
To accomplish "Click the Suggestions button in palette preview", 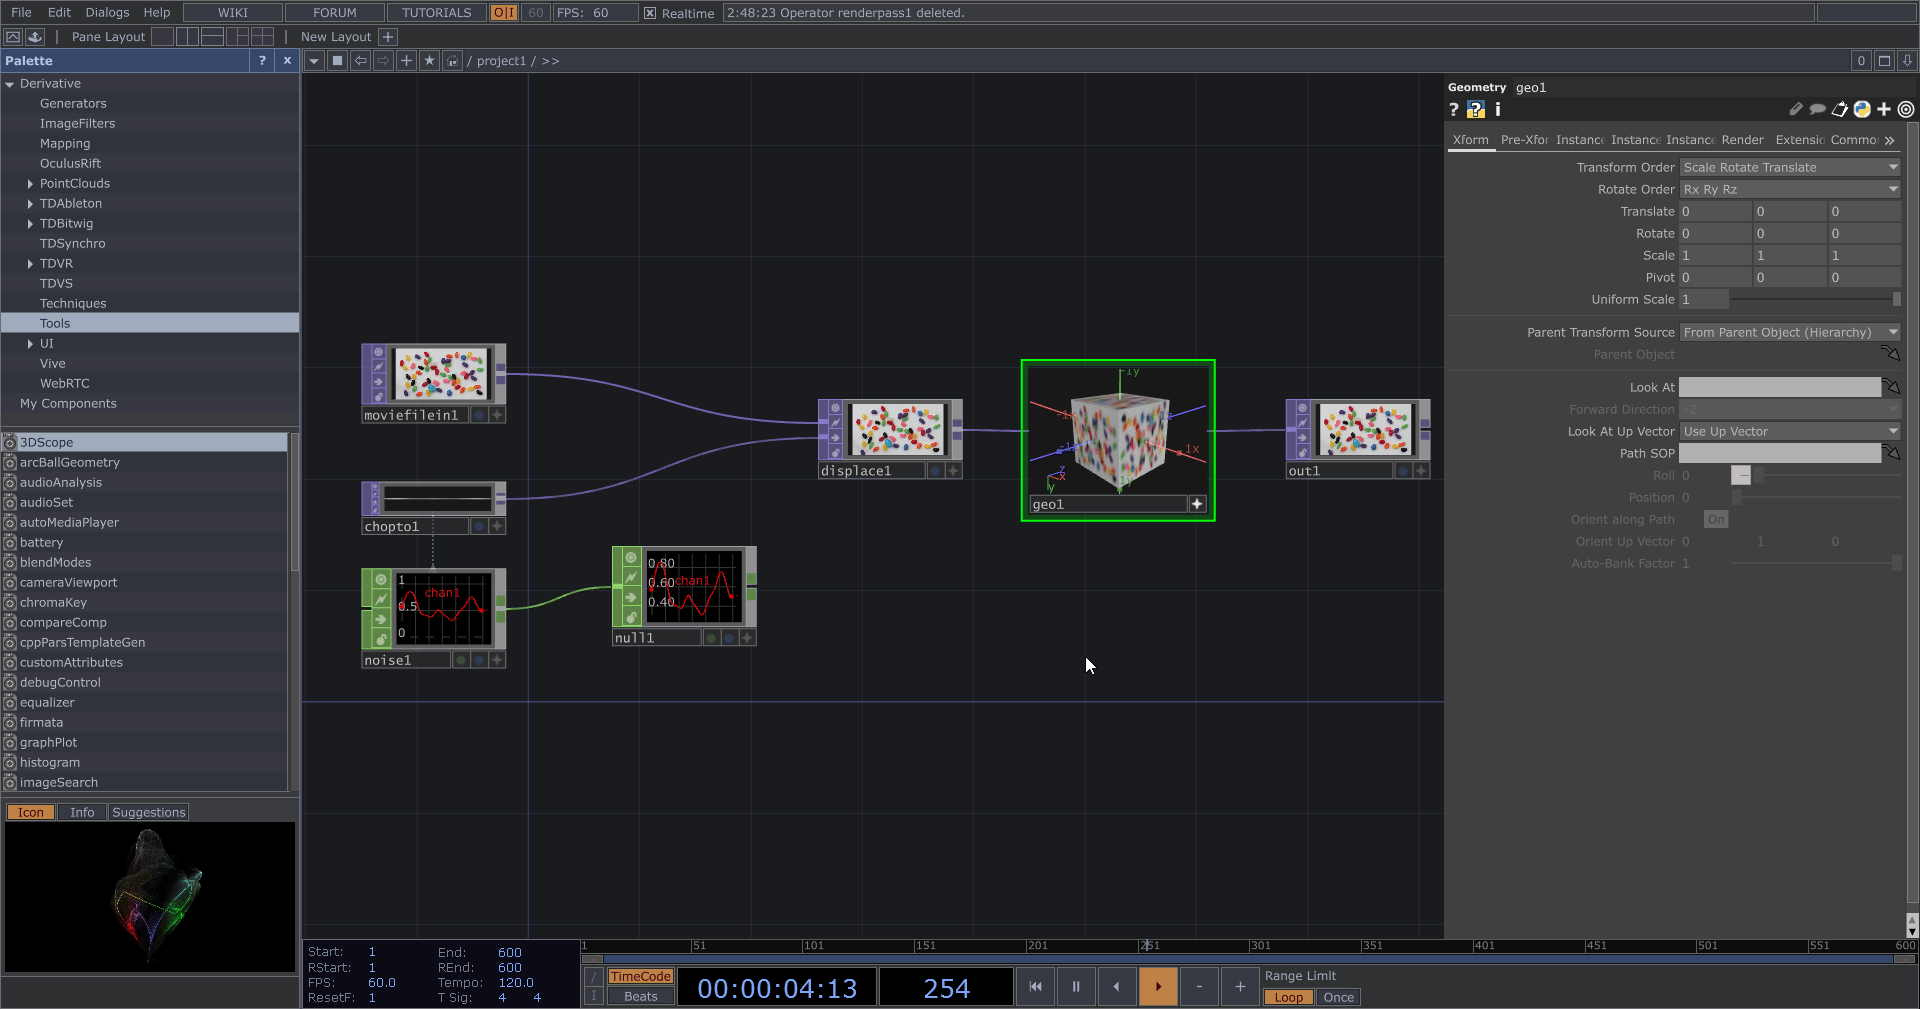I will coord(148,812).
